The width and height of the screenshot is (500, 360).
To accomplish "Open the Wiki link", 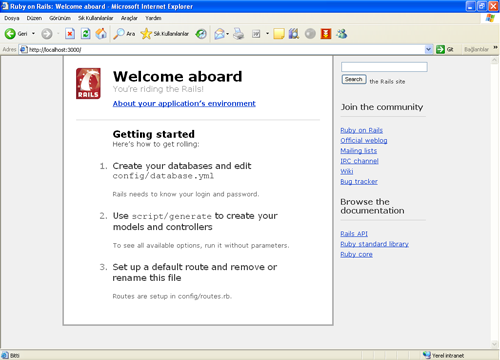I will [x=347, y=171].
